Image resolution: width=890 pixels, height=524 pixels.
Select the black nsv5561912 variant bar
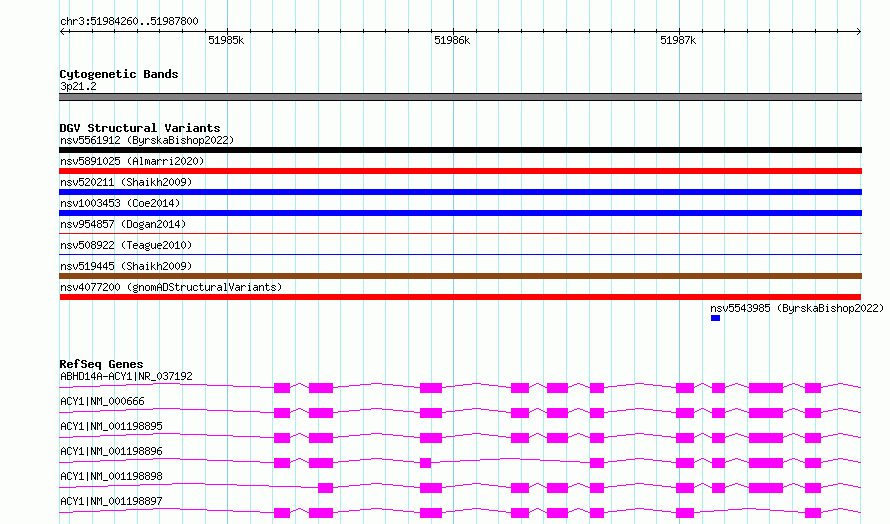point(460,150)
